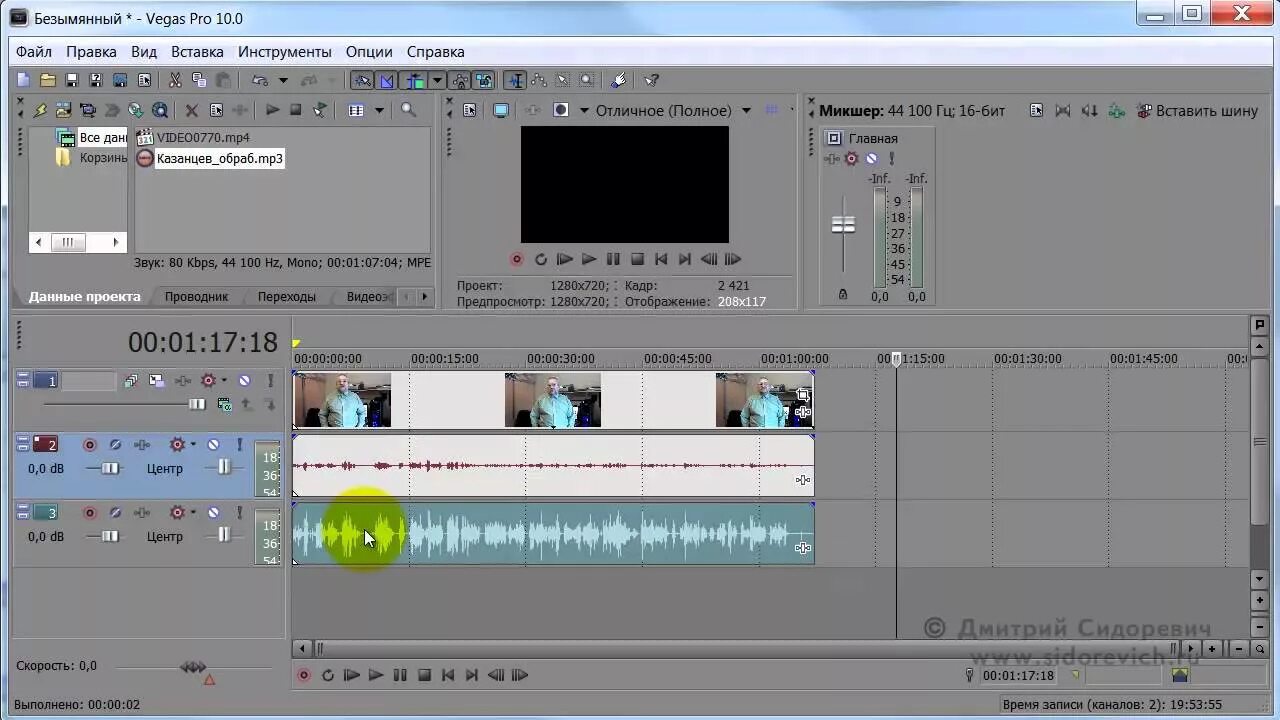
Task: Open the track 2 effects gear icon
Action: coord(177,444)
